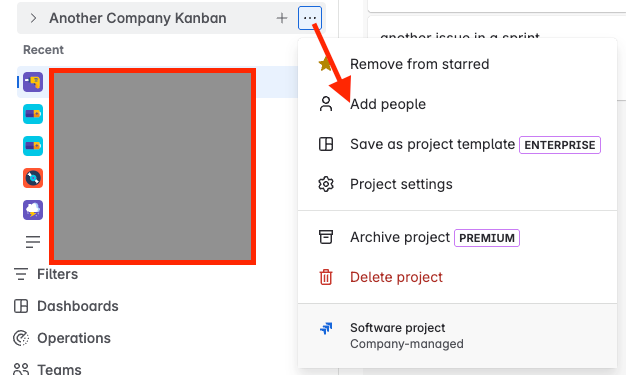Open the orange disc recent project icon
626x375 pixels.
33,178
